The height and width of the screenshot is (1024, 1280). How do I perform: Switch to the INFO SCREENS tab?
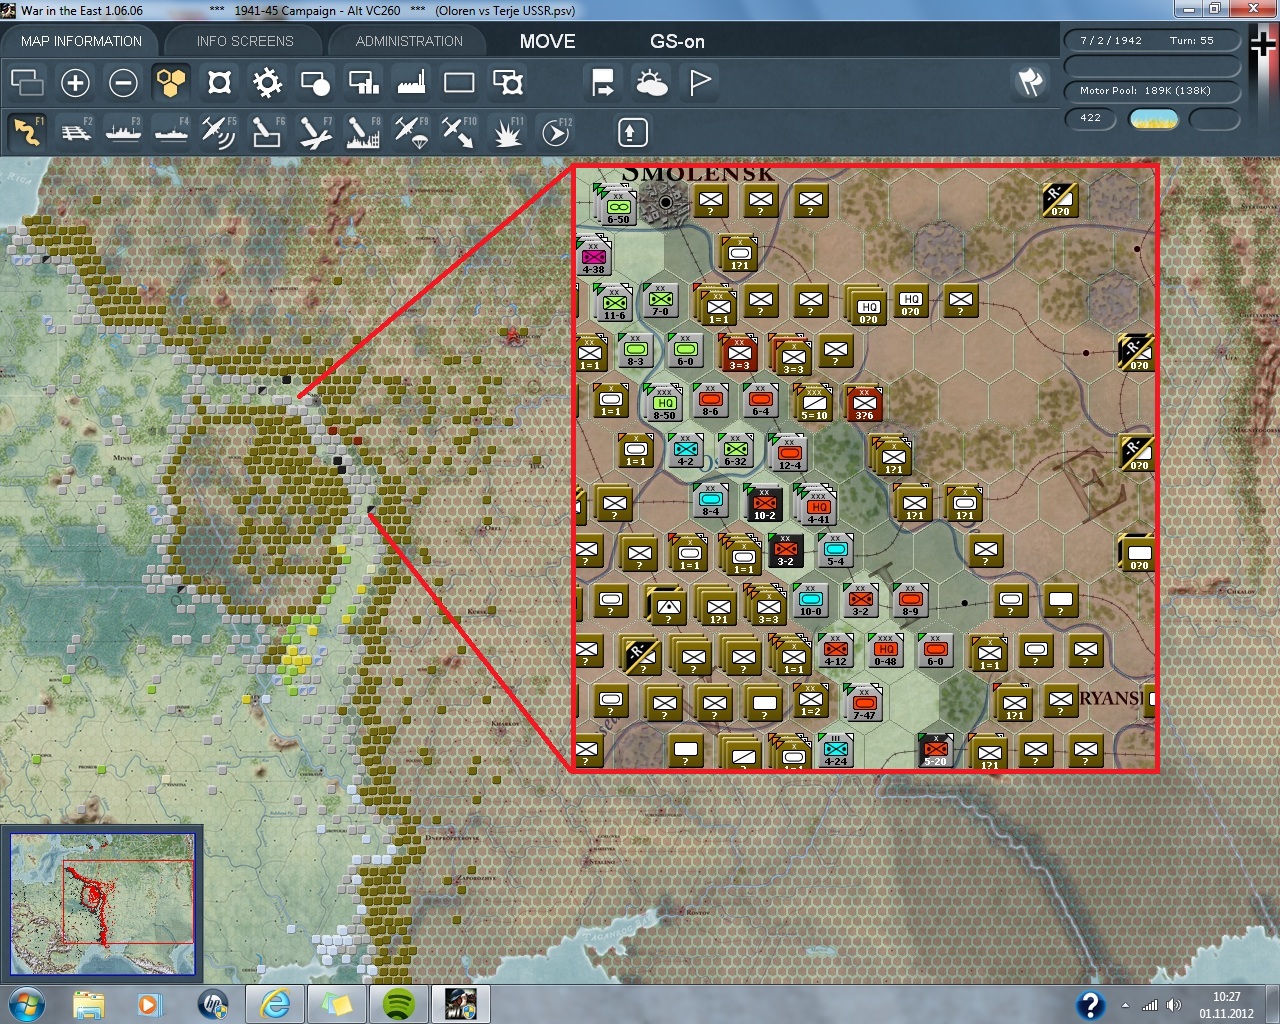(245, 41)
